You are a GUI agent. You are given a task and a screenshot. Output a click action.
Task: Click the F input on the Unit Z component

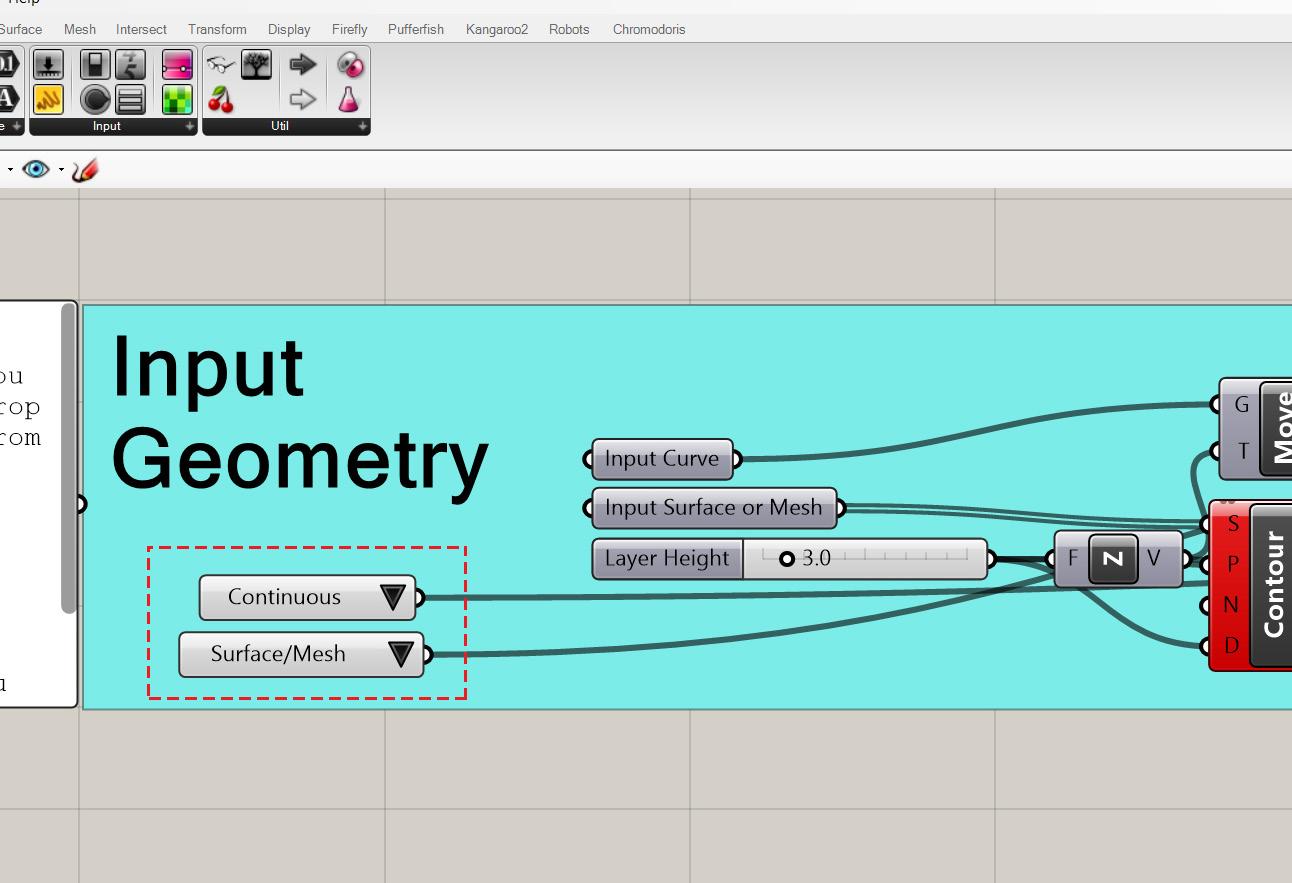[x=1072, y=558]
